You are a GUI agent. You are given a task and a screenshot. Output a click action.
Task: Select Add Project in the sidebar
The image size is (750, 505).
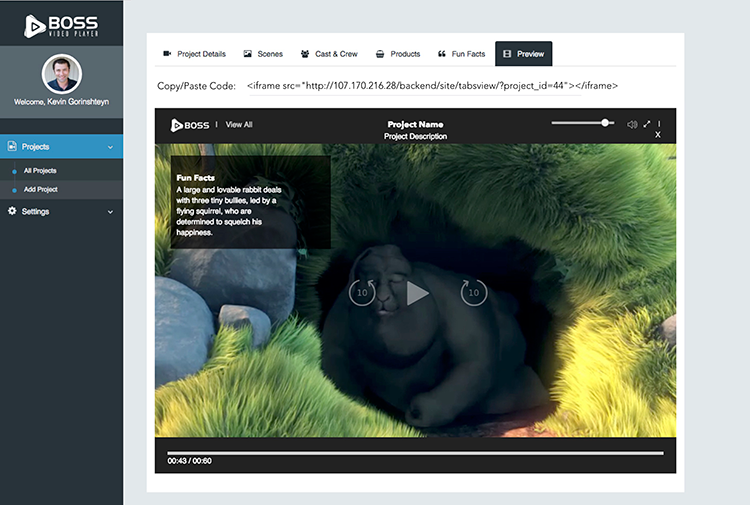tap(41, 189)
